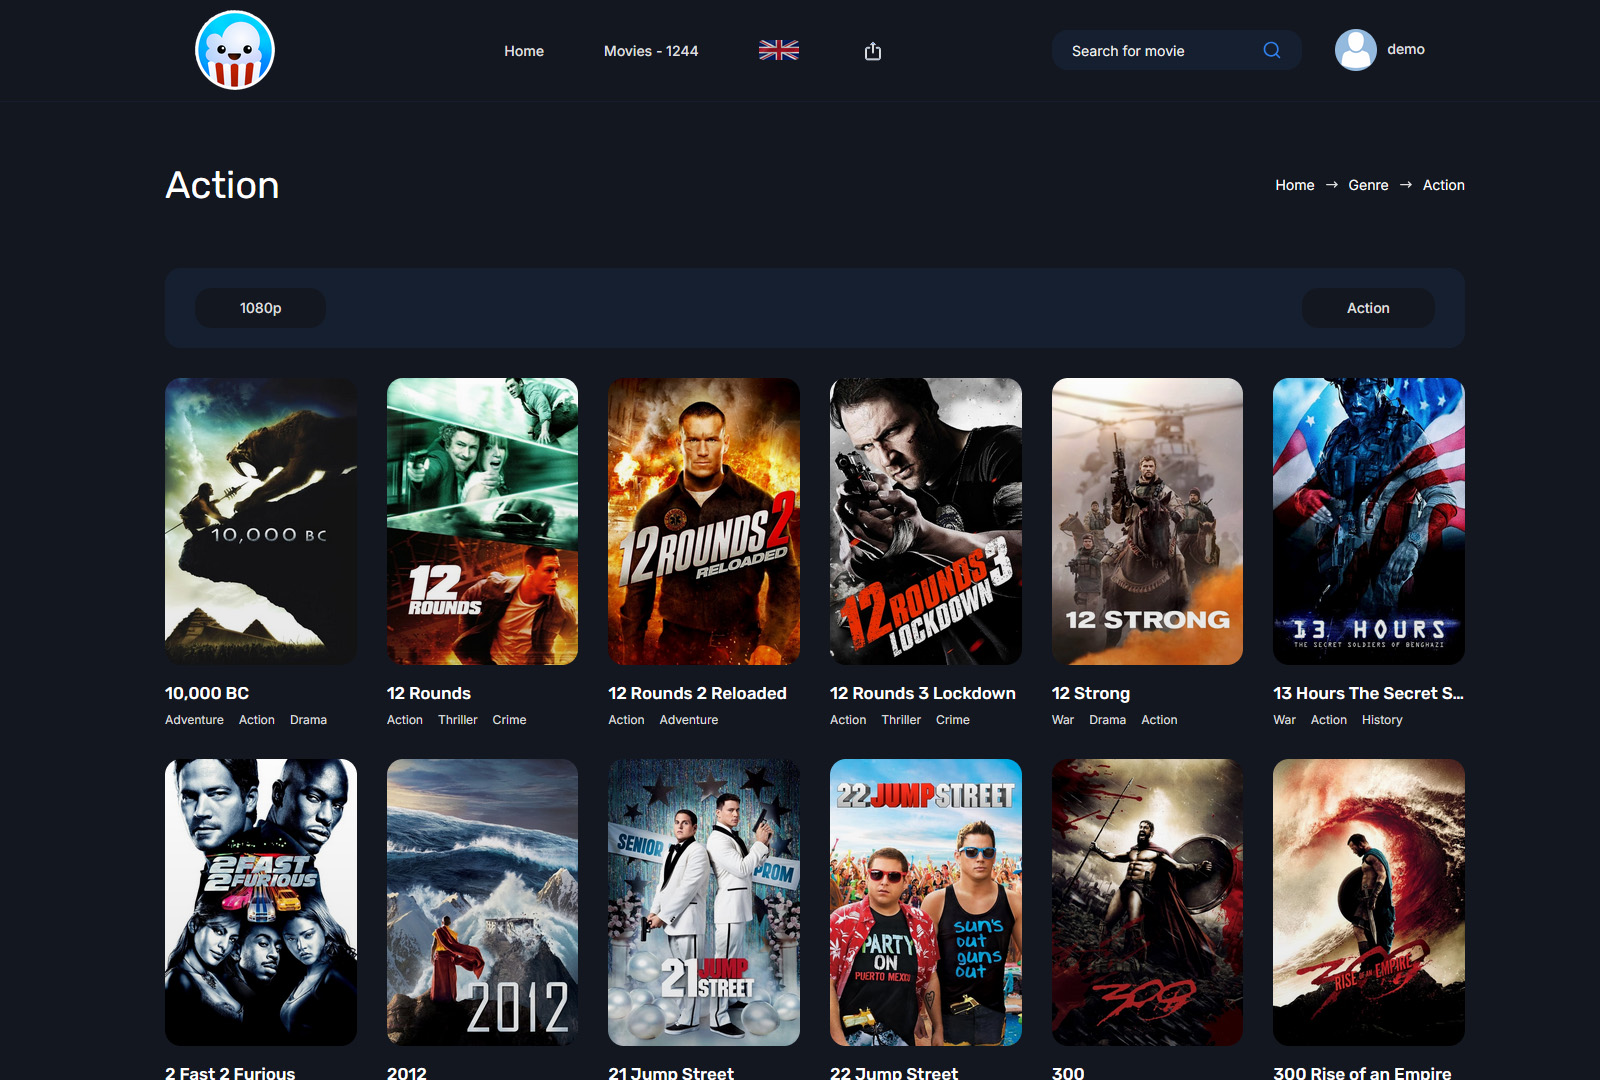Expand the Action genre filter dropdown
Viewport: 1600px width, 1080px height.
pyautogui.click(x=1367, y=308)
